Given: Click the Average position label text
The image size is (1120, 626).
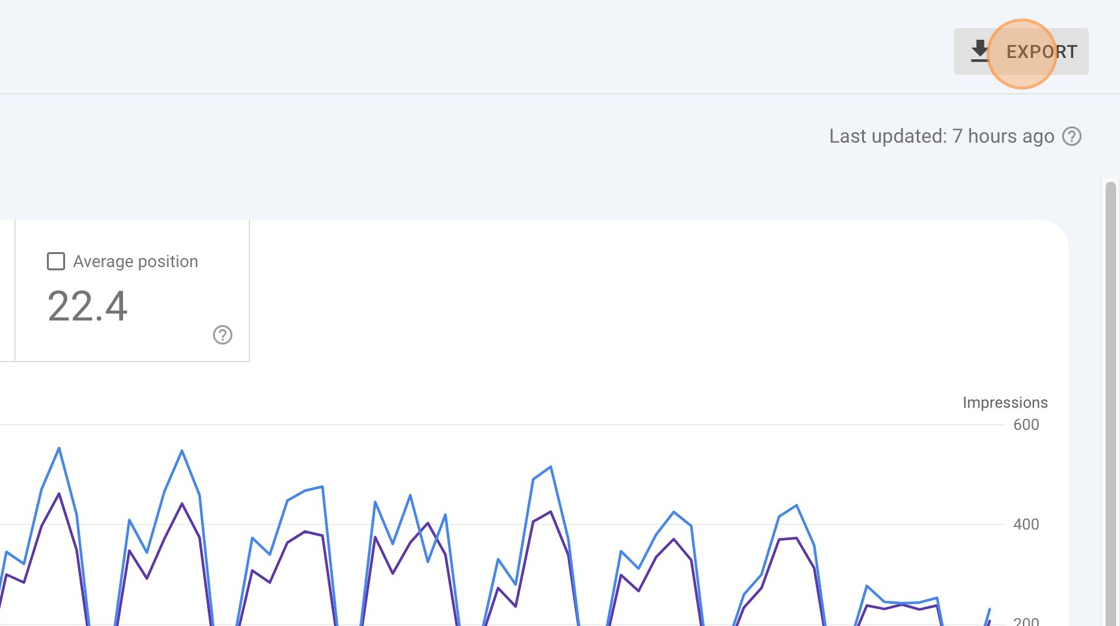Looking at the screenshot, I should point(136,262).
